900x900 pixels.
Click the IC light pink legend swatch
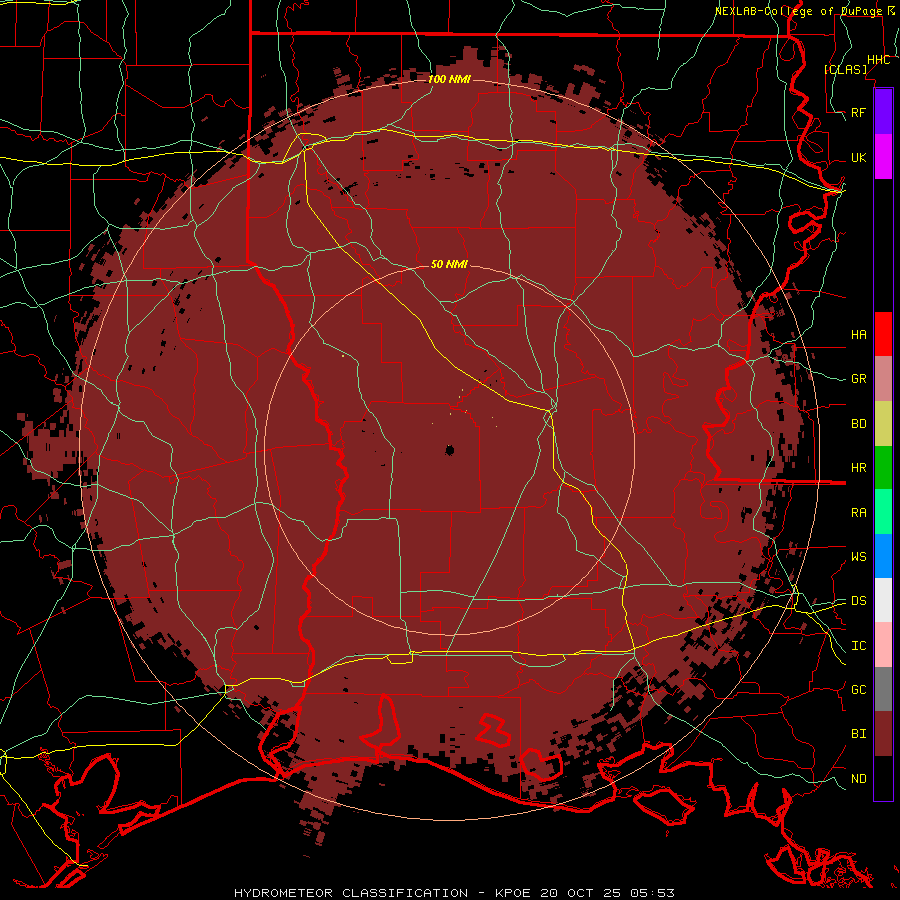883,645
